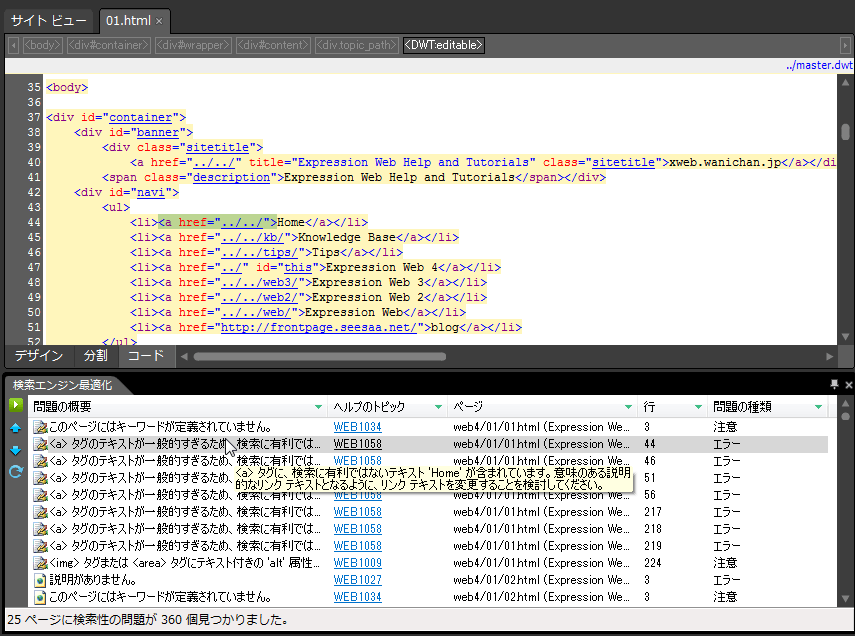
Task: Switch to the サイト ビュー tab
Action: pyautogui.click(x=48, y=21)
